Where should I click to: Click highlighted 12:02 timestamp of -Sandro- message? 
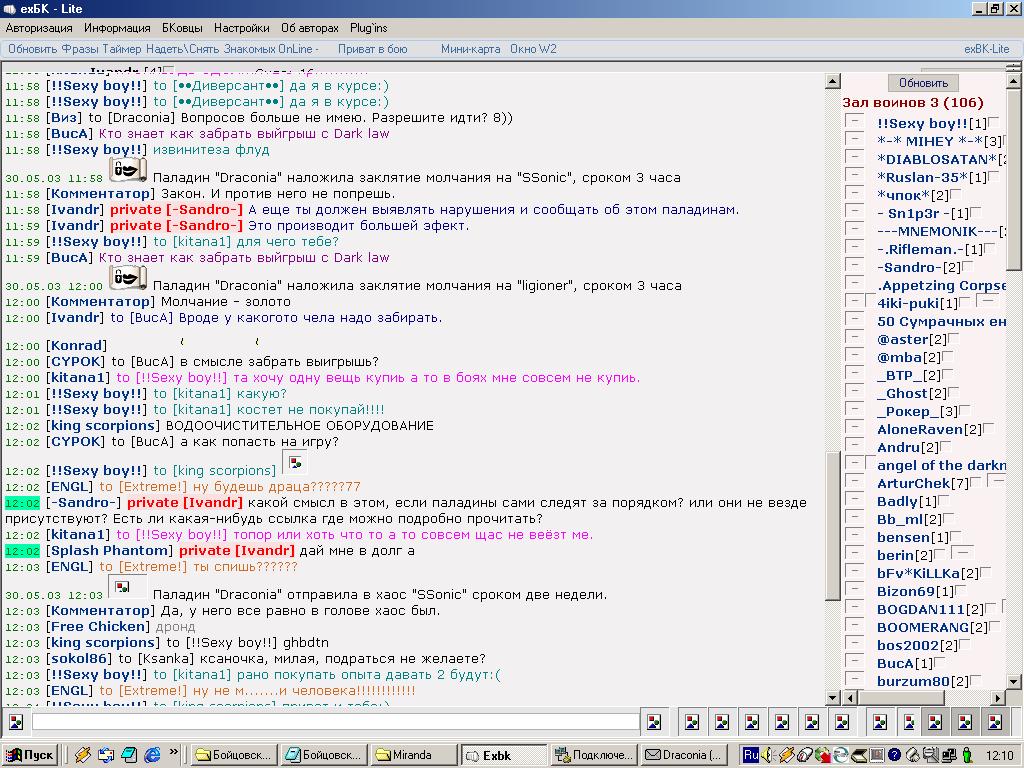[x=22, y=503]
